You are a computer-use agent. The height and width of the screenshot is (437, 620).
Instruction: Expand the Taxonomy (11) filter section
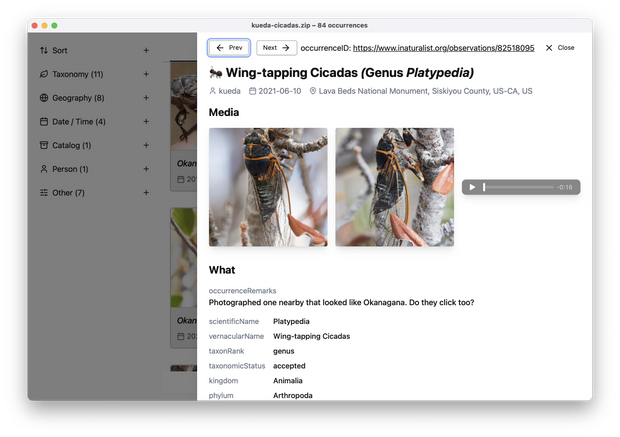pos(146,74)
